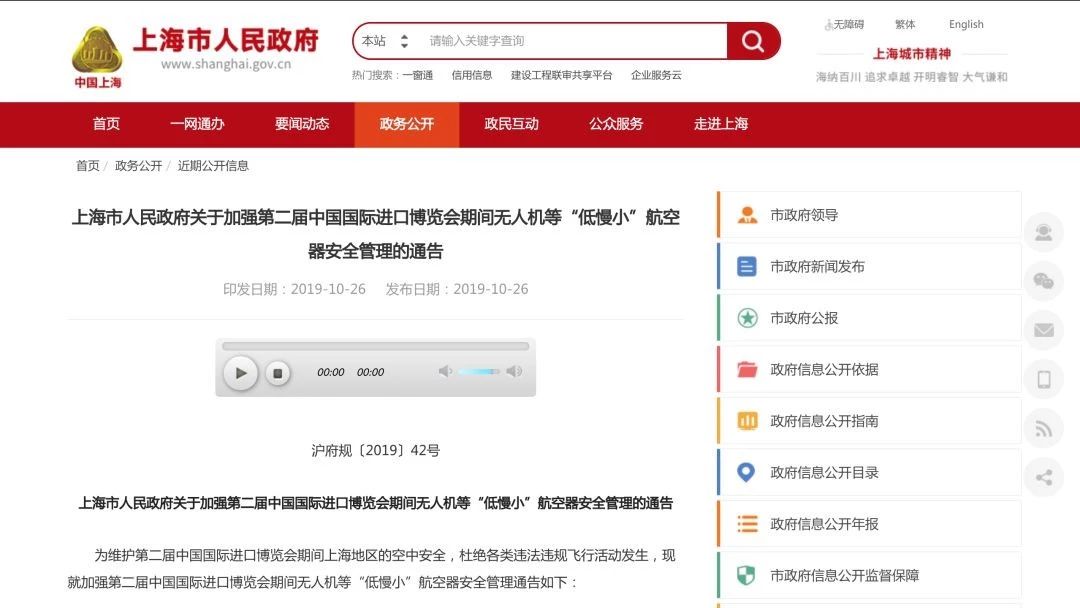Open the 公众服务 nav tab

pos(616,124)
